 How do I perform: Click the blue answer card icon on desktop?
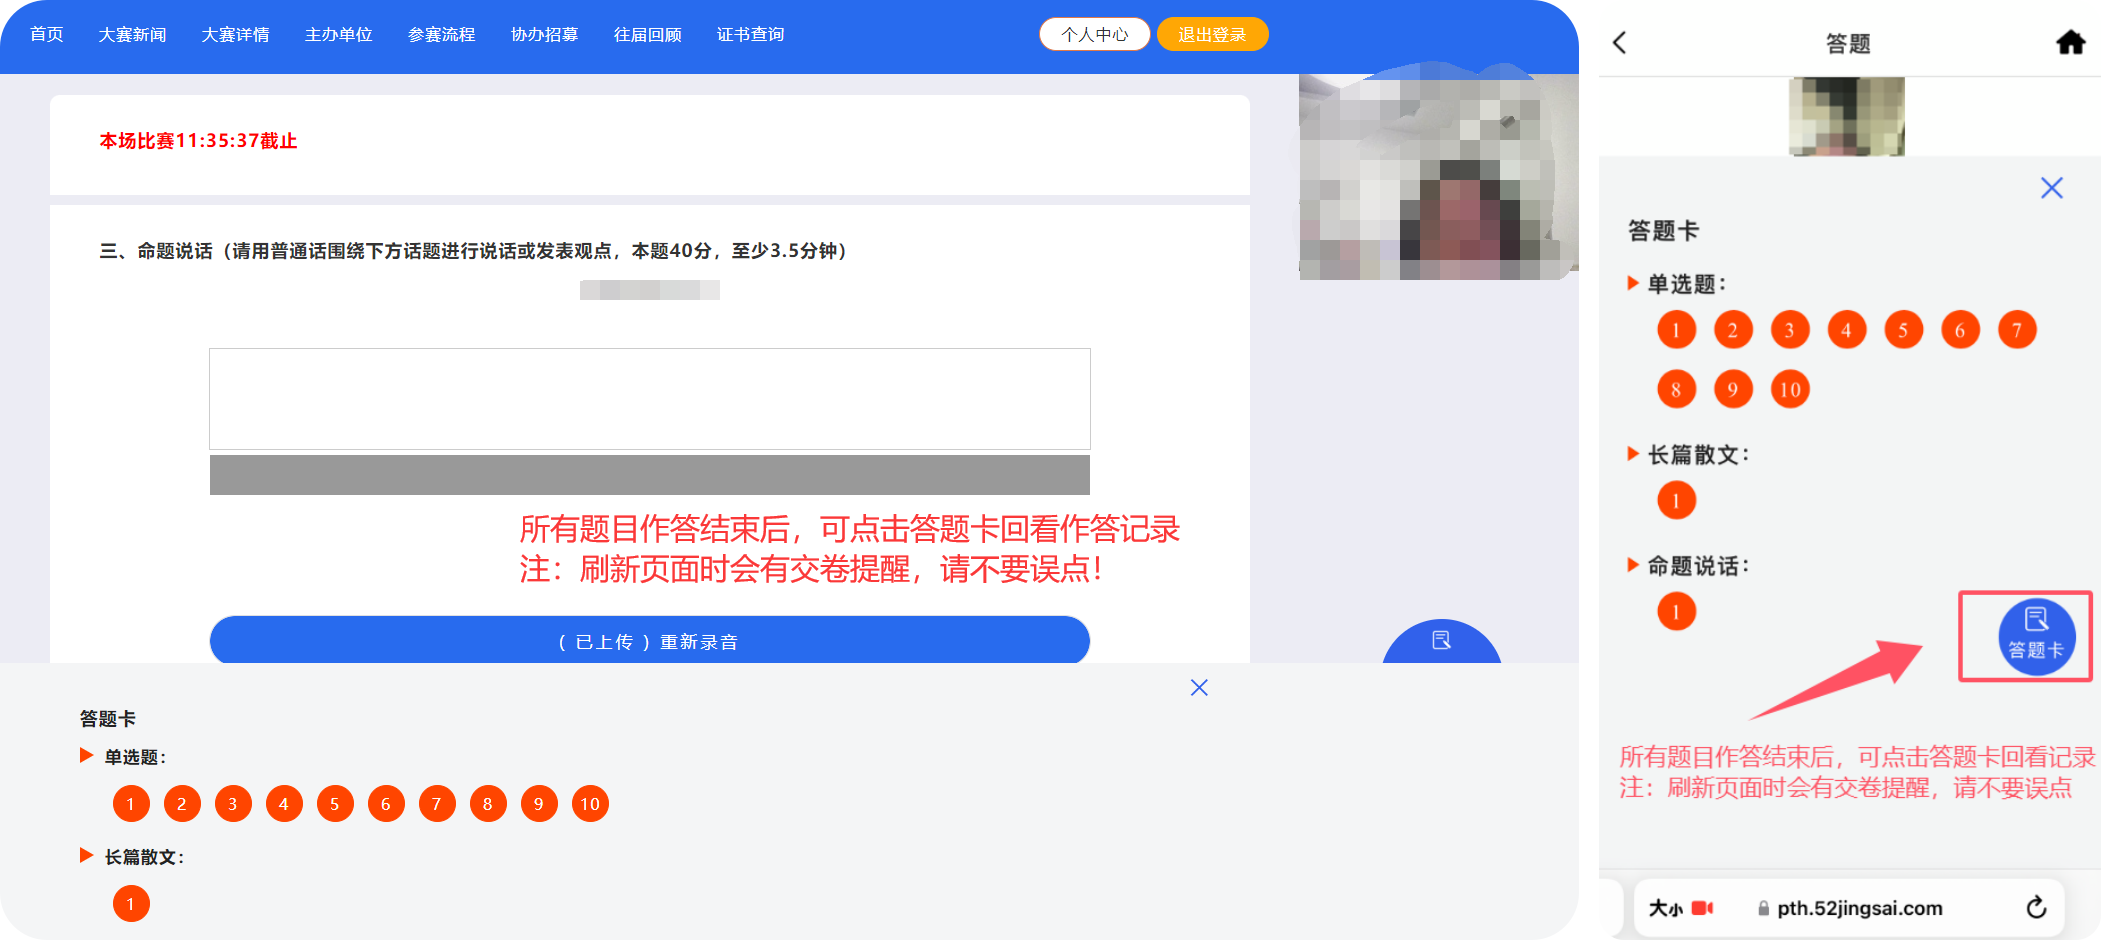[x=1441, y=641]
